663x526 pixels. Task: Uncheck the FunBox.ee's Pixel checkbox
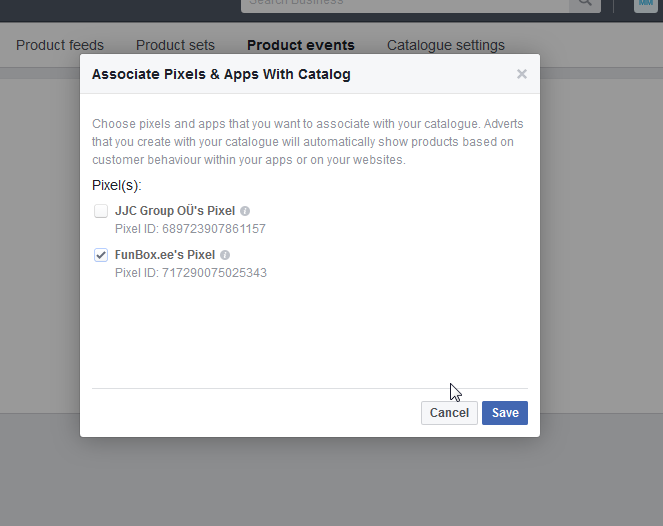(x=101, y=255)
